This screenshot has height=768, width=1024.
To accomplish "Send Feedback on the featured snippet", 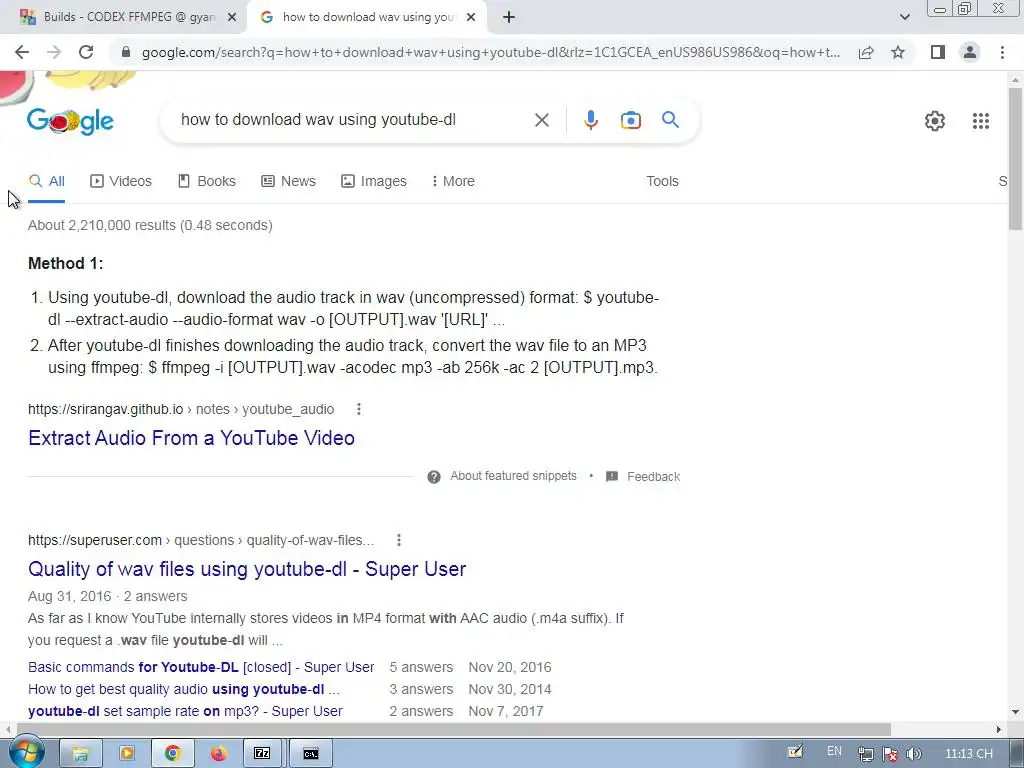I will (x=653, y=477).
